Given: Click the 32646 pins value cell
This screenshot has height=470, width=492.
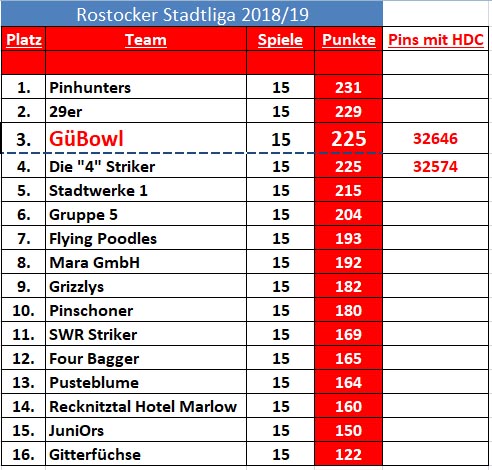Looking at the screenshot, I should pos(436,138).
